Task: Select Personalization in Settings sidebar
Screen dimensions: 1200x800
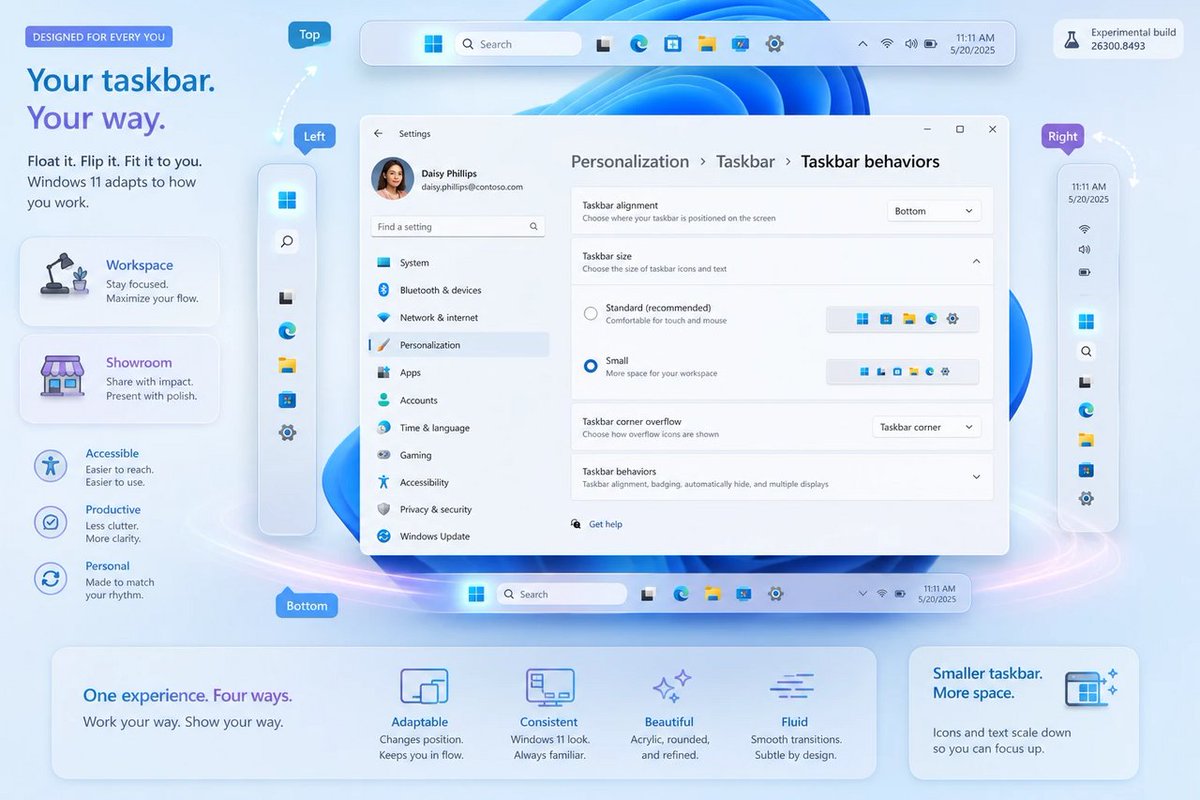Action: coord(459,345)
